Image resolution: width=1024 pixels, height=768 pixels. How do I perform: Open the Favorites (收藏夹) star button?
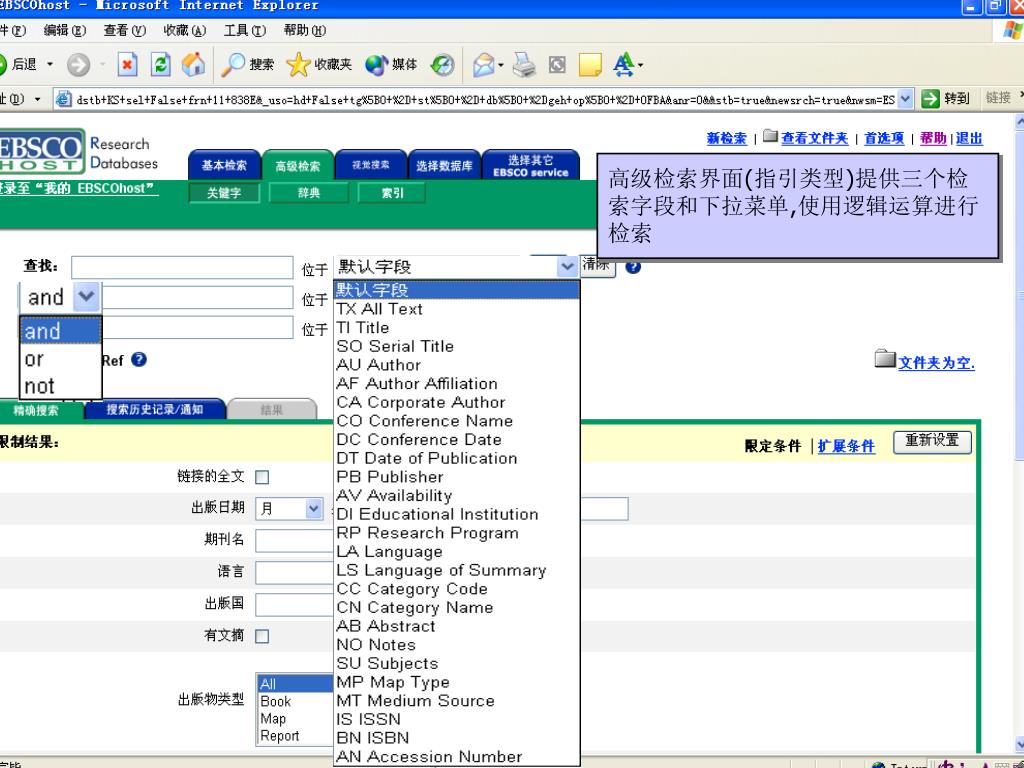(319, 64)
